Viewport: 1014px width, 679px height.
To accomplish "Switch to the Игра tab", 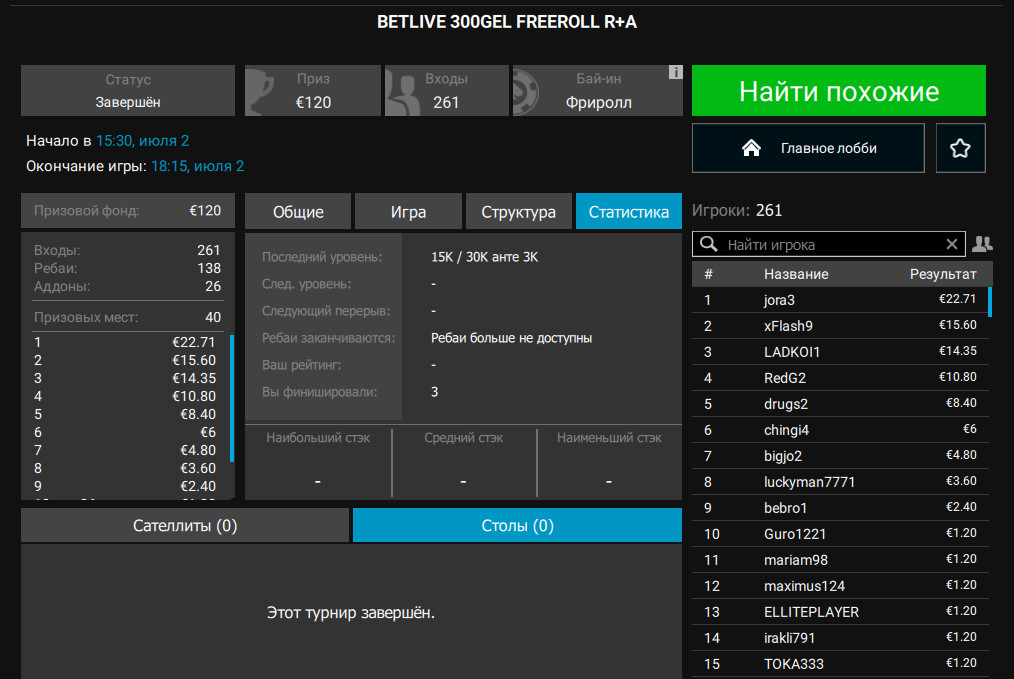I will point(408,212).
